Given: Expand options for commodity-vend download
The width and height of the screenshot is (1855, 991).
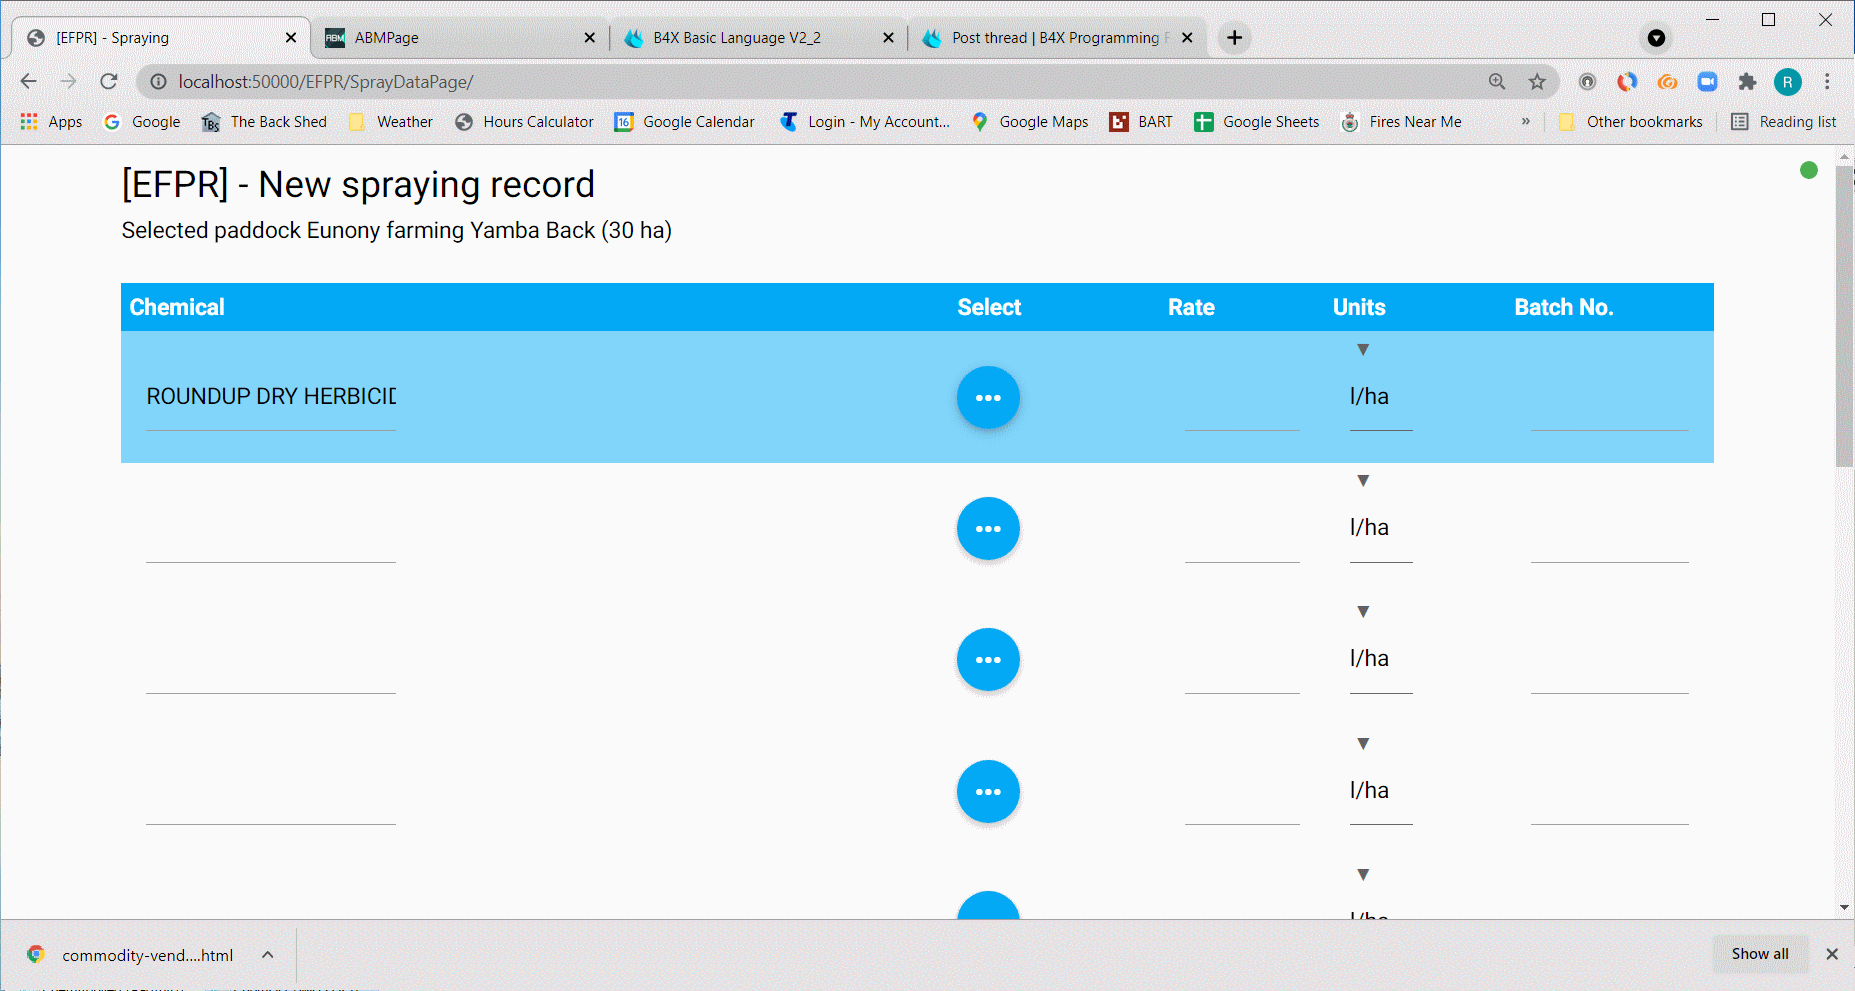Looking at the screenshot, I should coord(268,955).
